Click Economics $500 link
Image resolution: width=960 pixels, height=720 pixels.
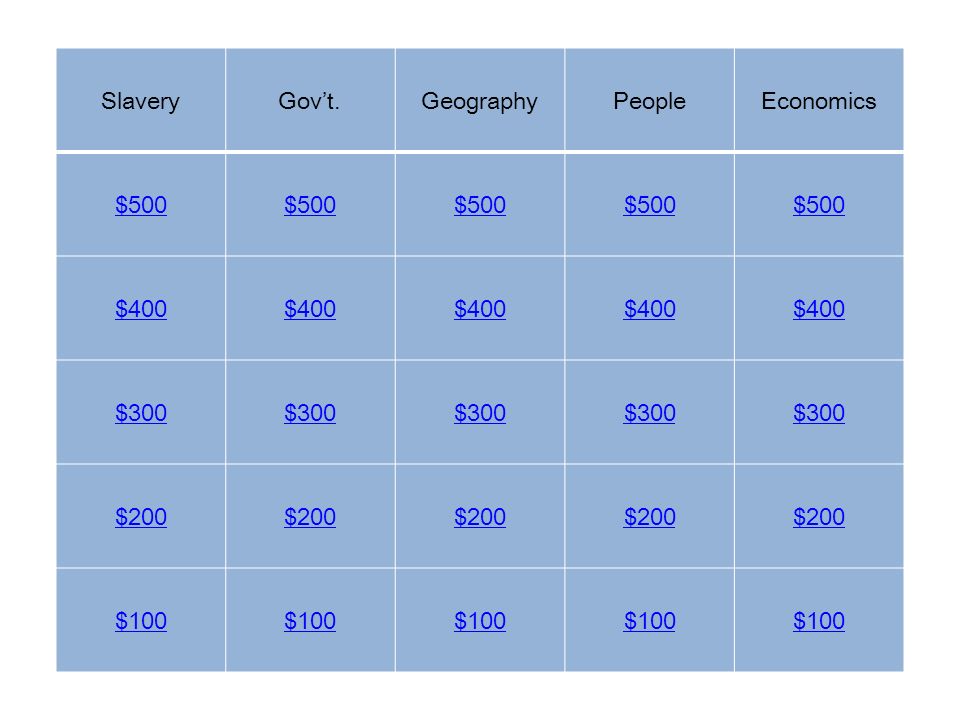[819, 204]
